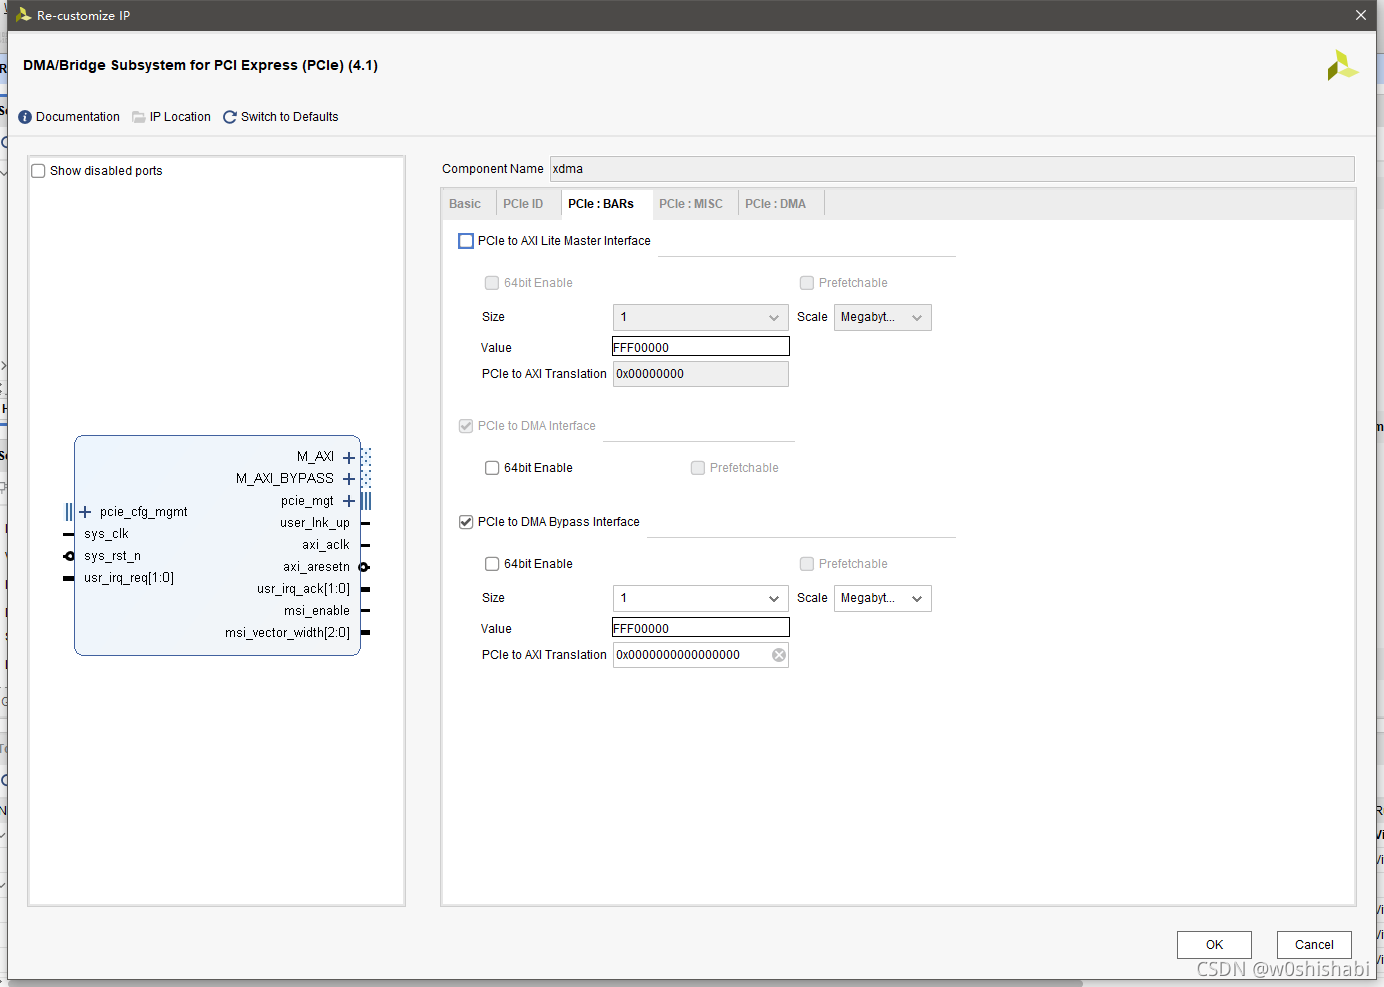Click the Switch to Defaults refresh icon

click(230, 117)
